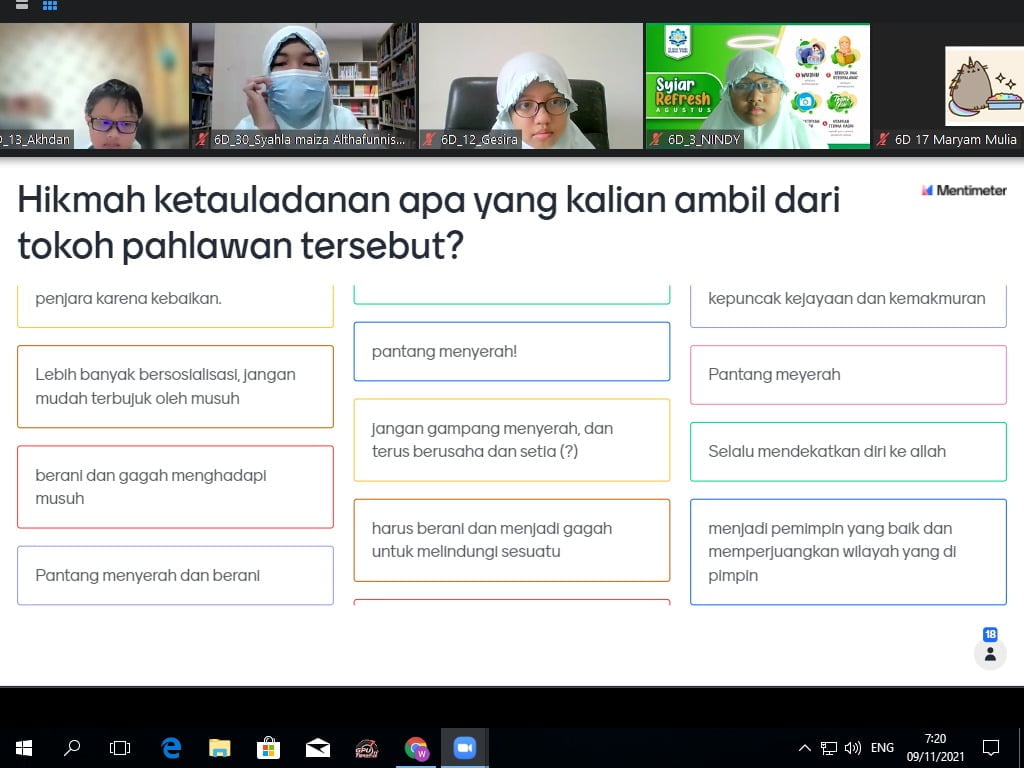Viewport: 1024px width, 768px height.
Task: Open the participants icon showing 18 responses
Action: (x=989, y=653)
